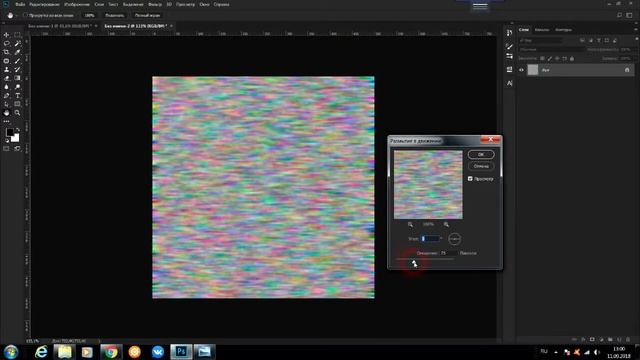Select the Crop tool

click(x=7, y=52)
